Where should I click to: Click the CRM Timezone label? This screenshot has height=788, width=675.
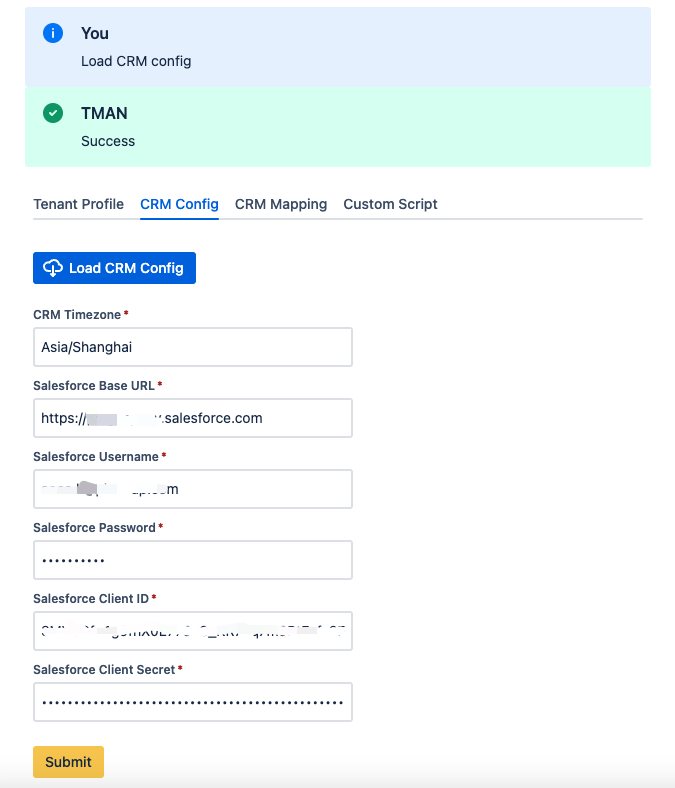77,315
